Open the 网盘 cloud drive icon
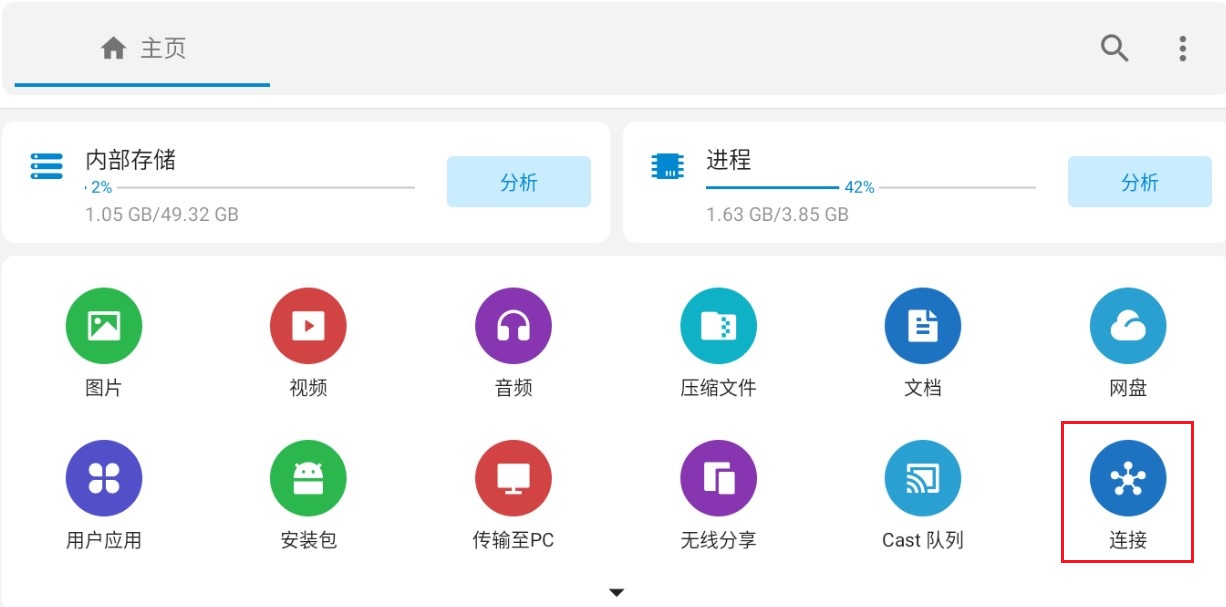The image size is (1226, 607). coord(1127,327)
